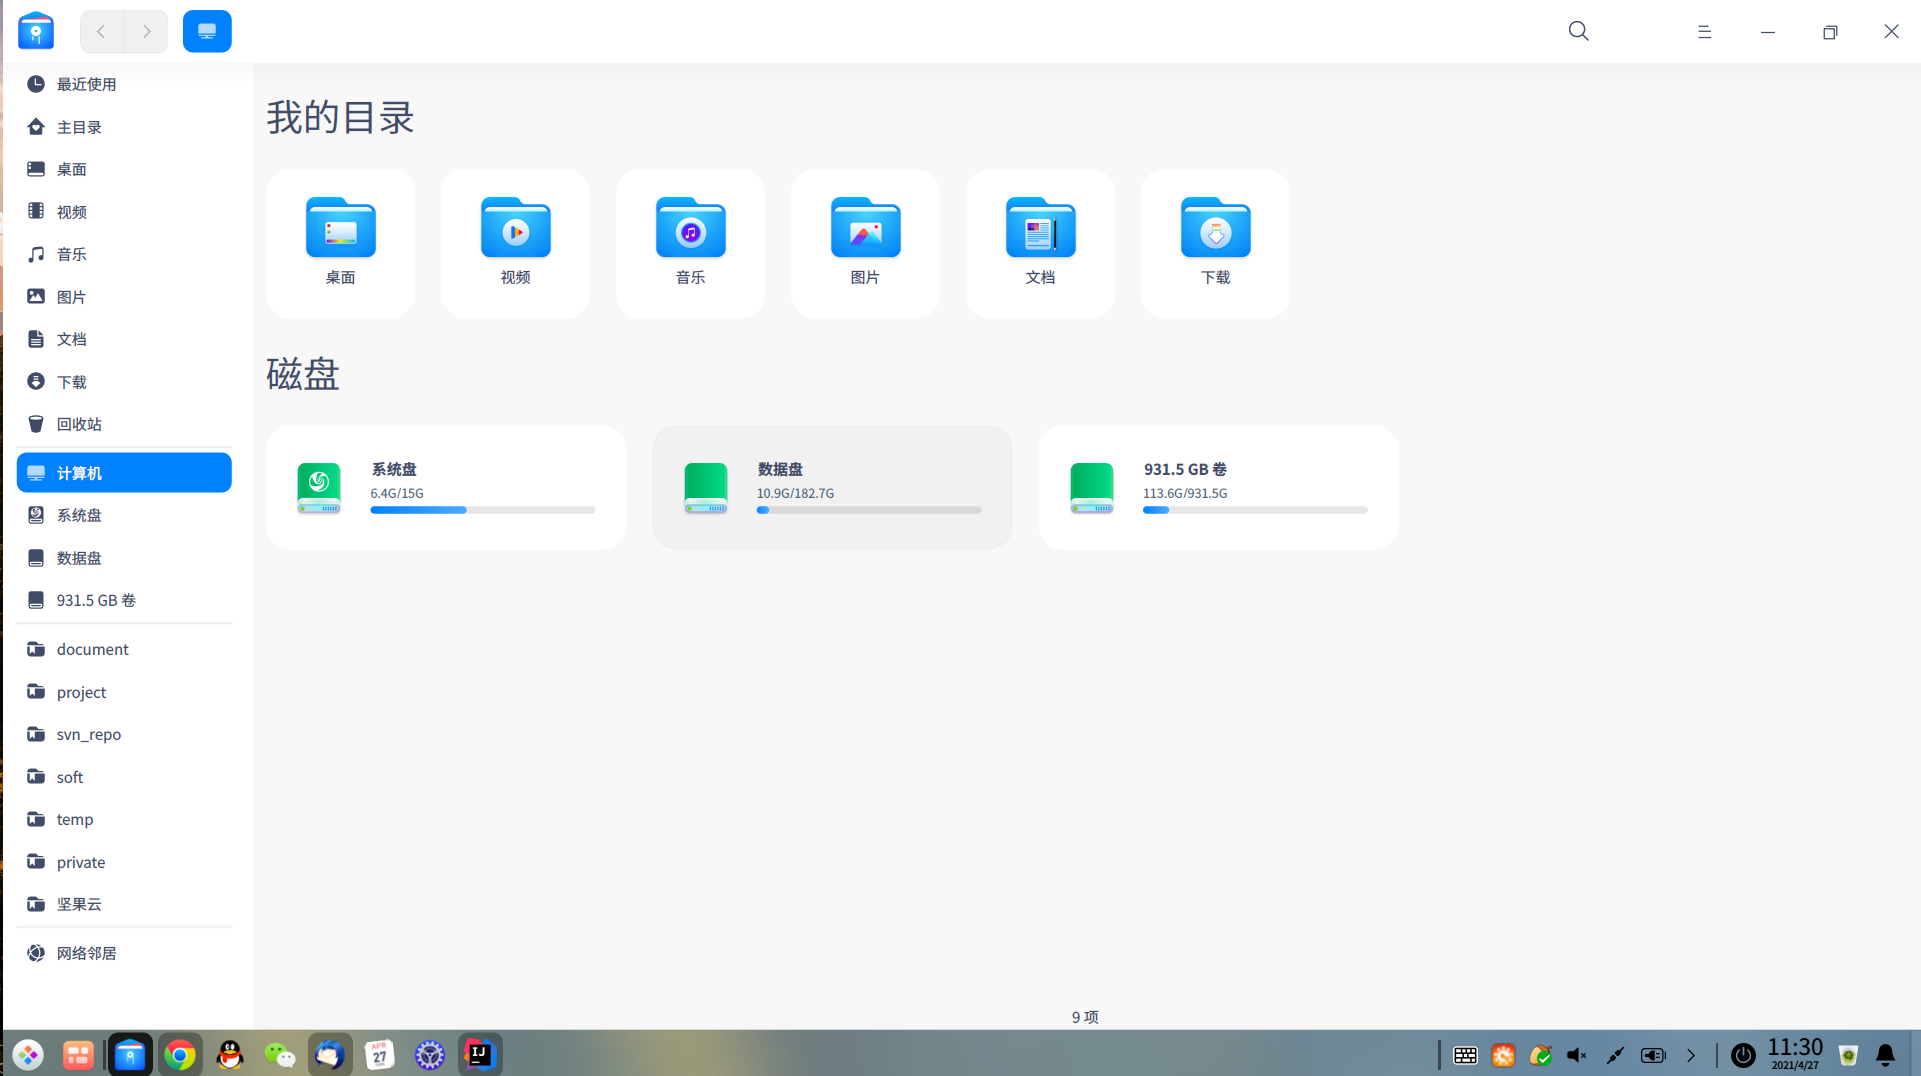Open the temp bookmark in the sidebar
Screen dimensions: 1921x1076
coord(124,819)
